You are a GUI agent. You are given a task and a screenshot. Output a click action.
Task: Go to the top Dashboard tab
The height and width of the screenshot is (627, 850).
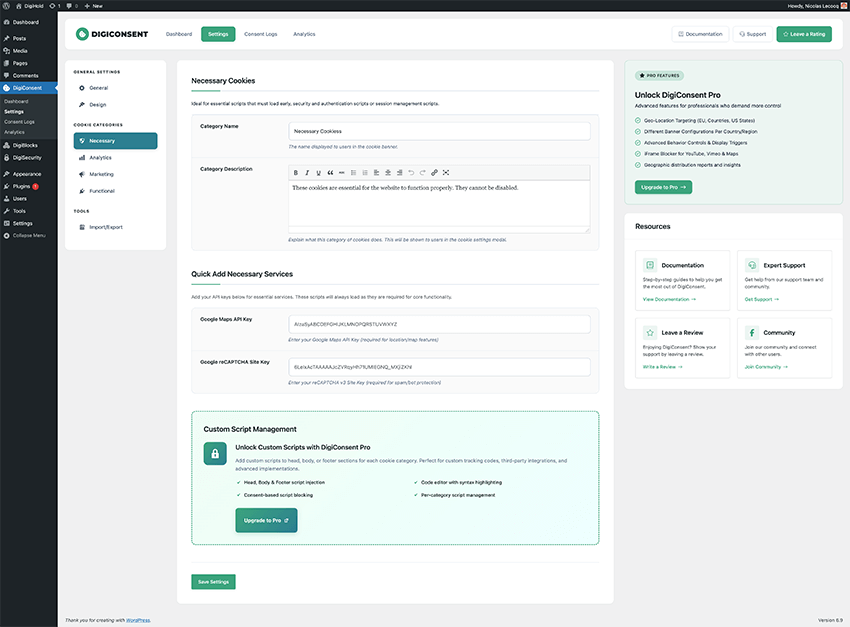tap(178, 34)
